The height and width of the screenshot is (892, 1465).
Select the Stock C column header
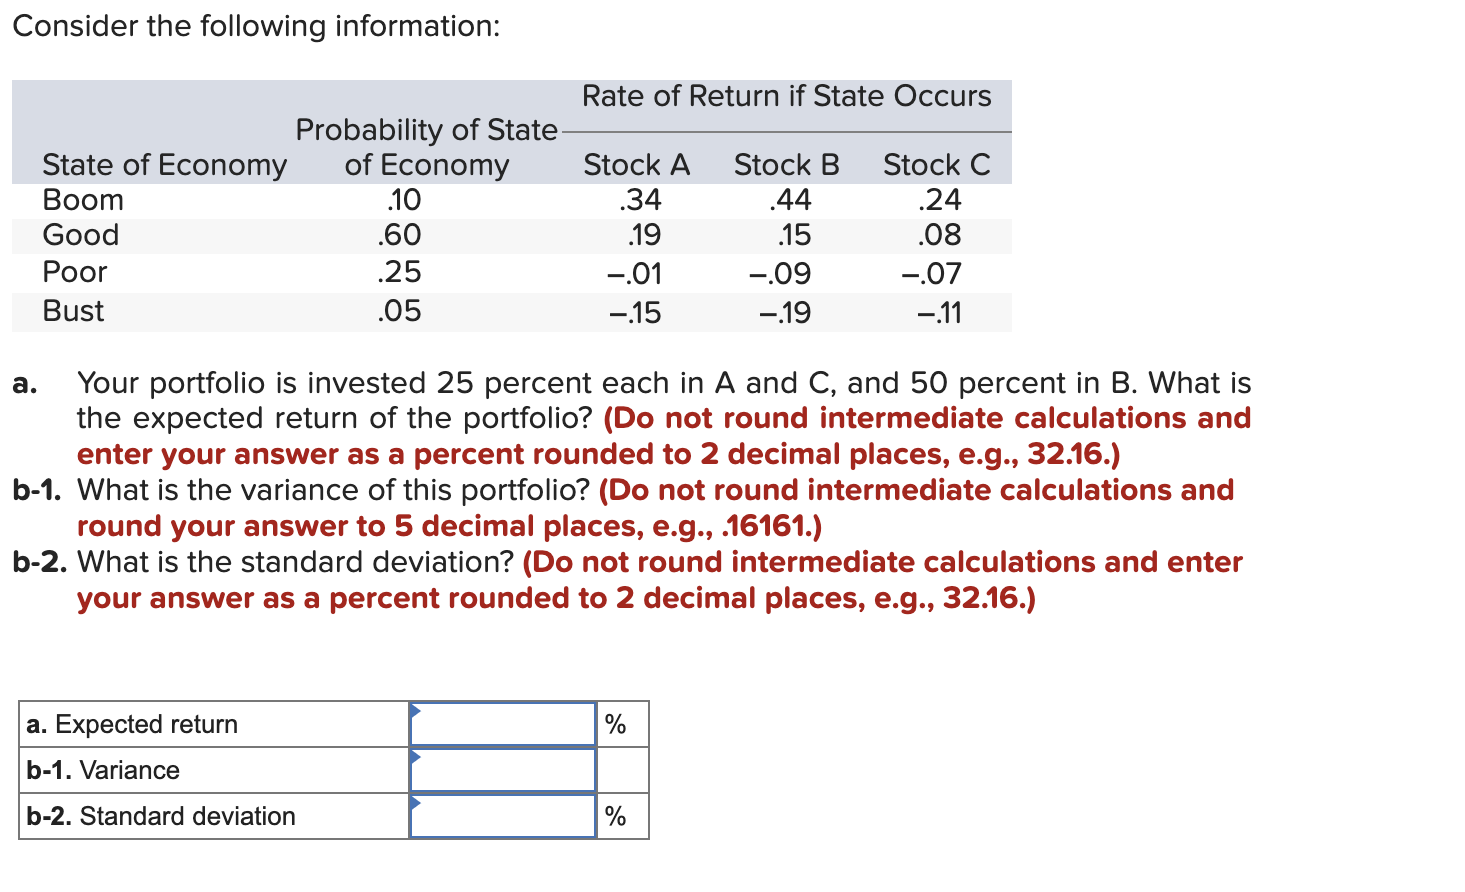click(x=936, y=164)
